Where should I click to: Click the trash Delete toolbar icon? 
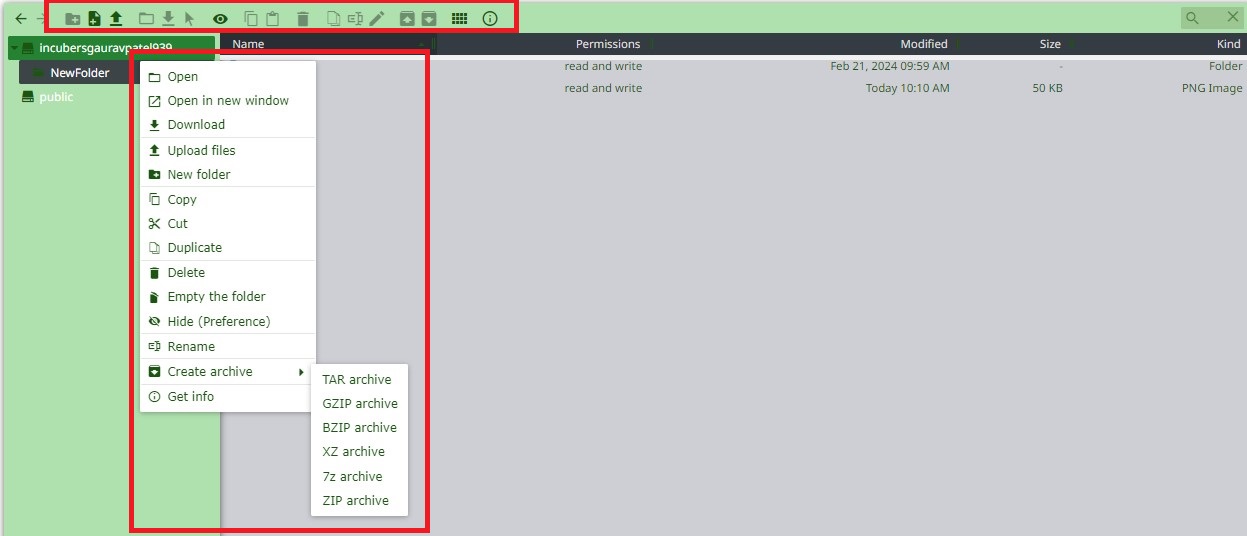pyautogui.click(x=303, y=18)
